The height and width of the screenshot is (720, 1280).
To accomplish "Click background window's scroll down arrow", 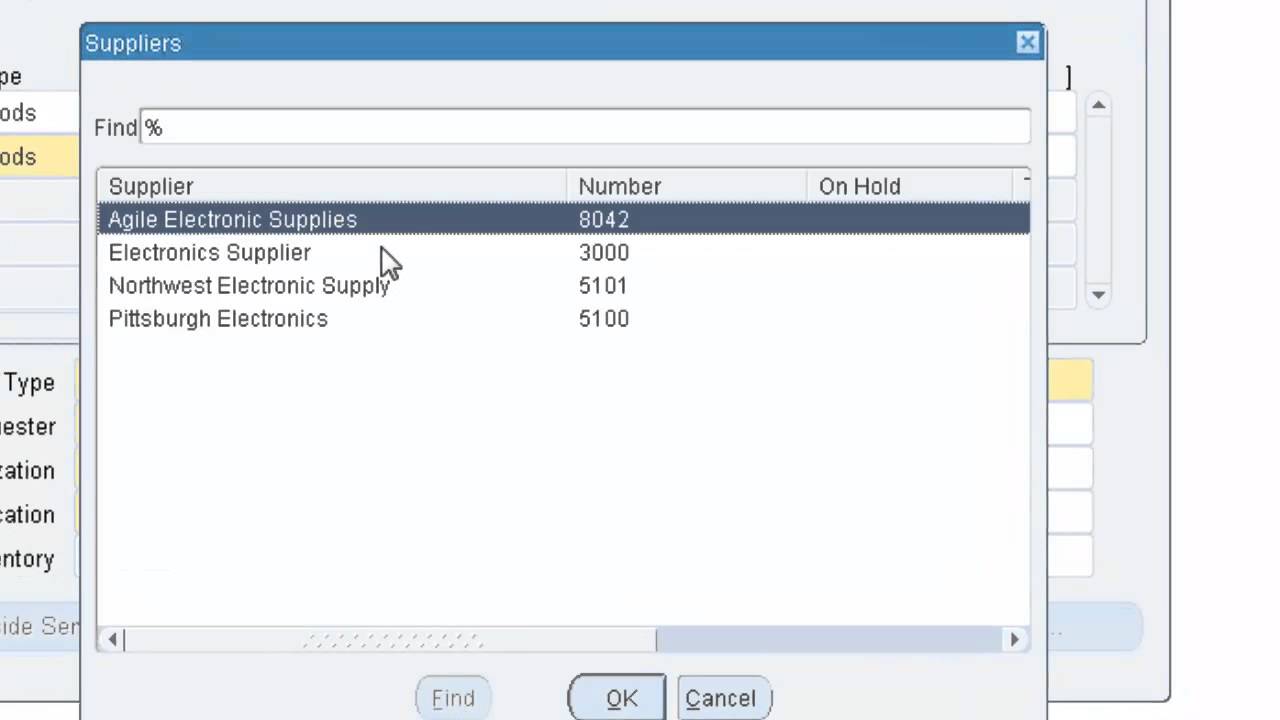I will (x=1098, y=294).
